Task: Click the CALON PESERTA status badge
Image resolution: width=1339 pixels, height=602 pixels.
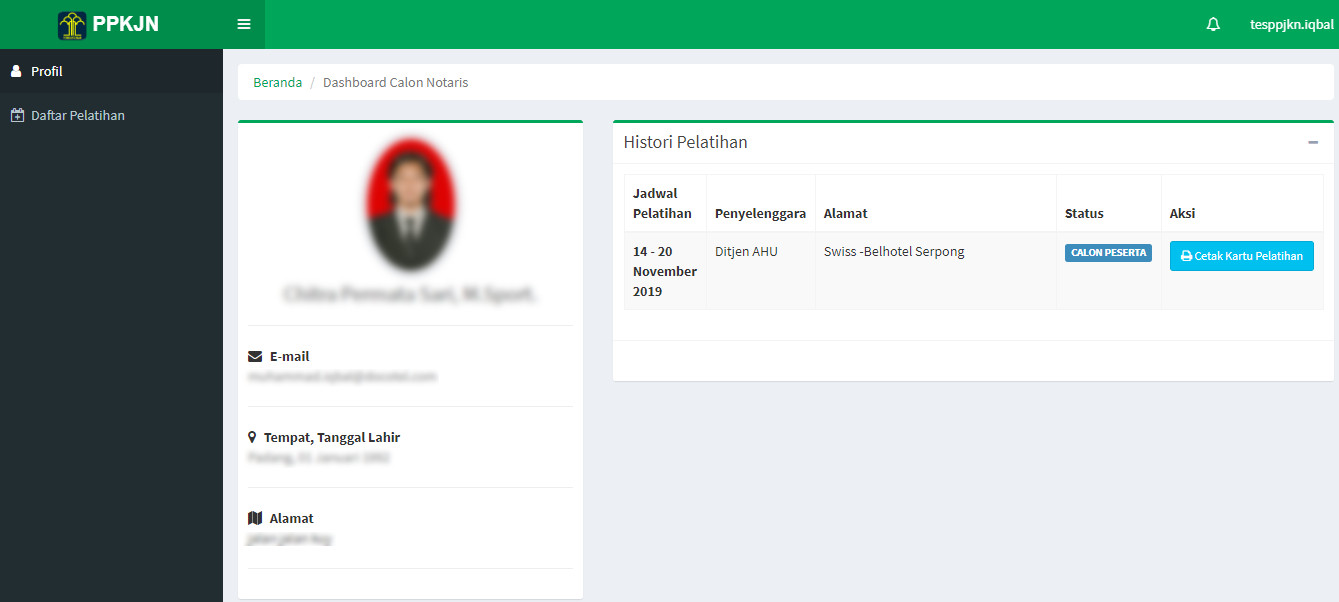Action: click(1107, 253)
